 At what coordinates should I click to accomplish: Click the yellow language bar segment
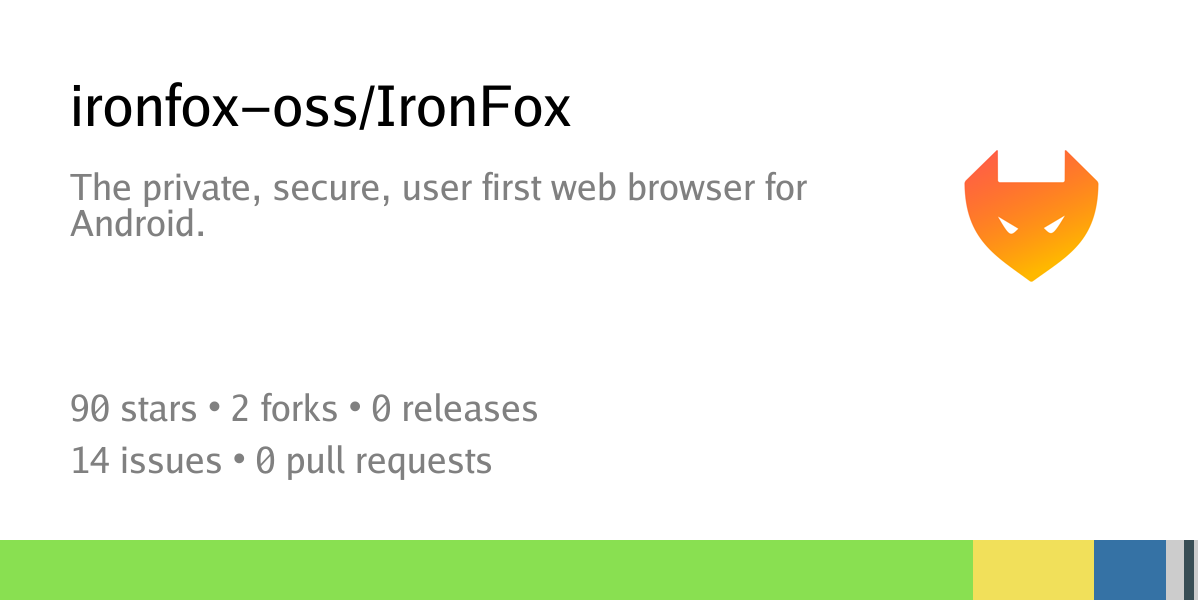coord(1033,570)
